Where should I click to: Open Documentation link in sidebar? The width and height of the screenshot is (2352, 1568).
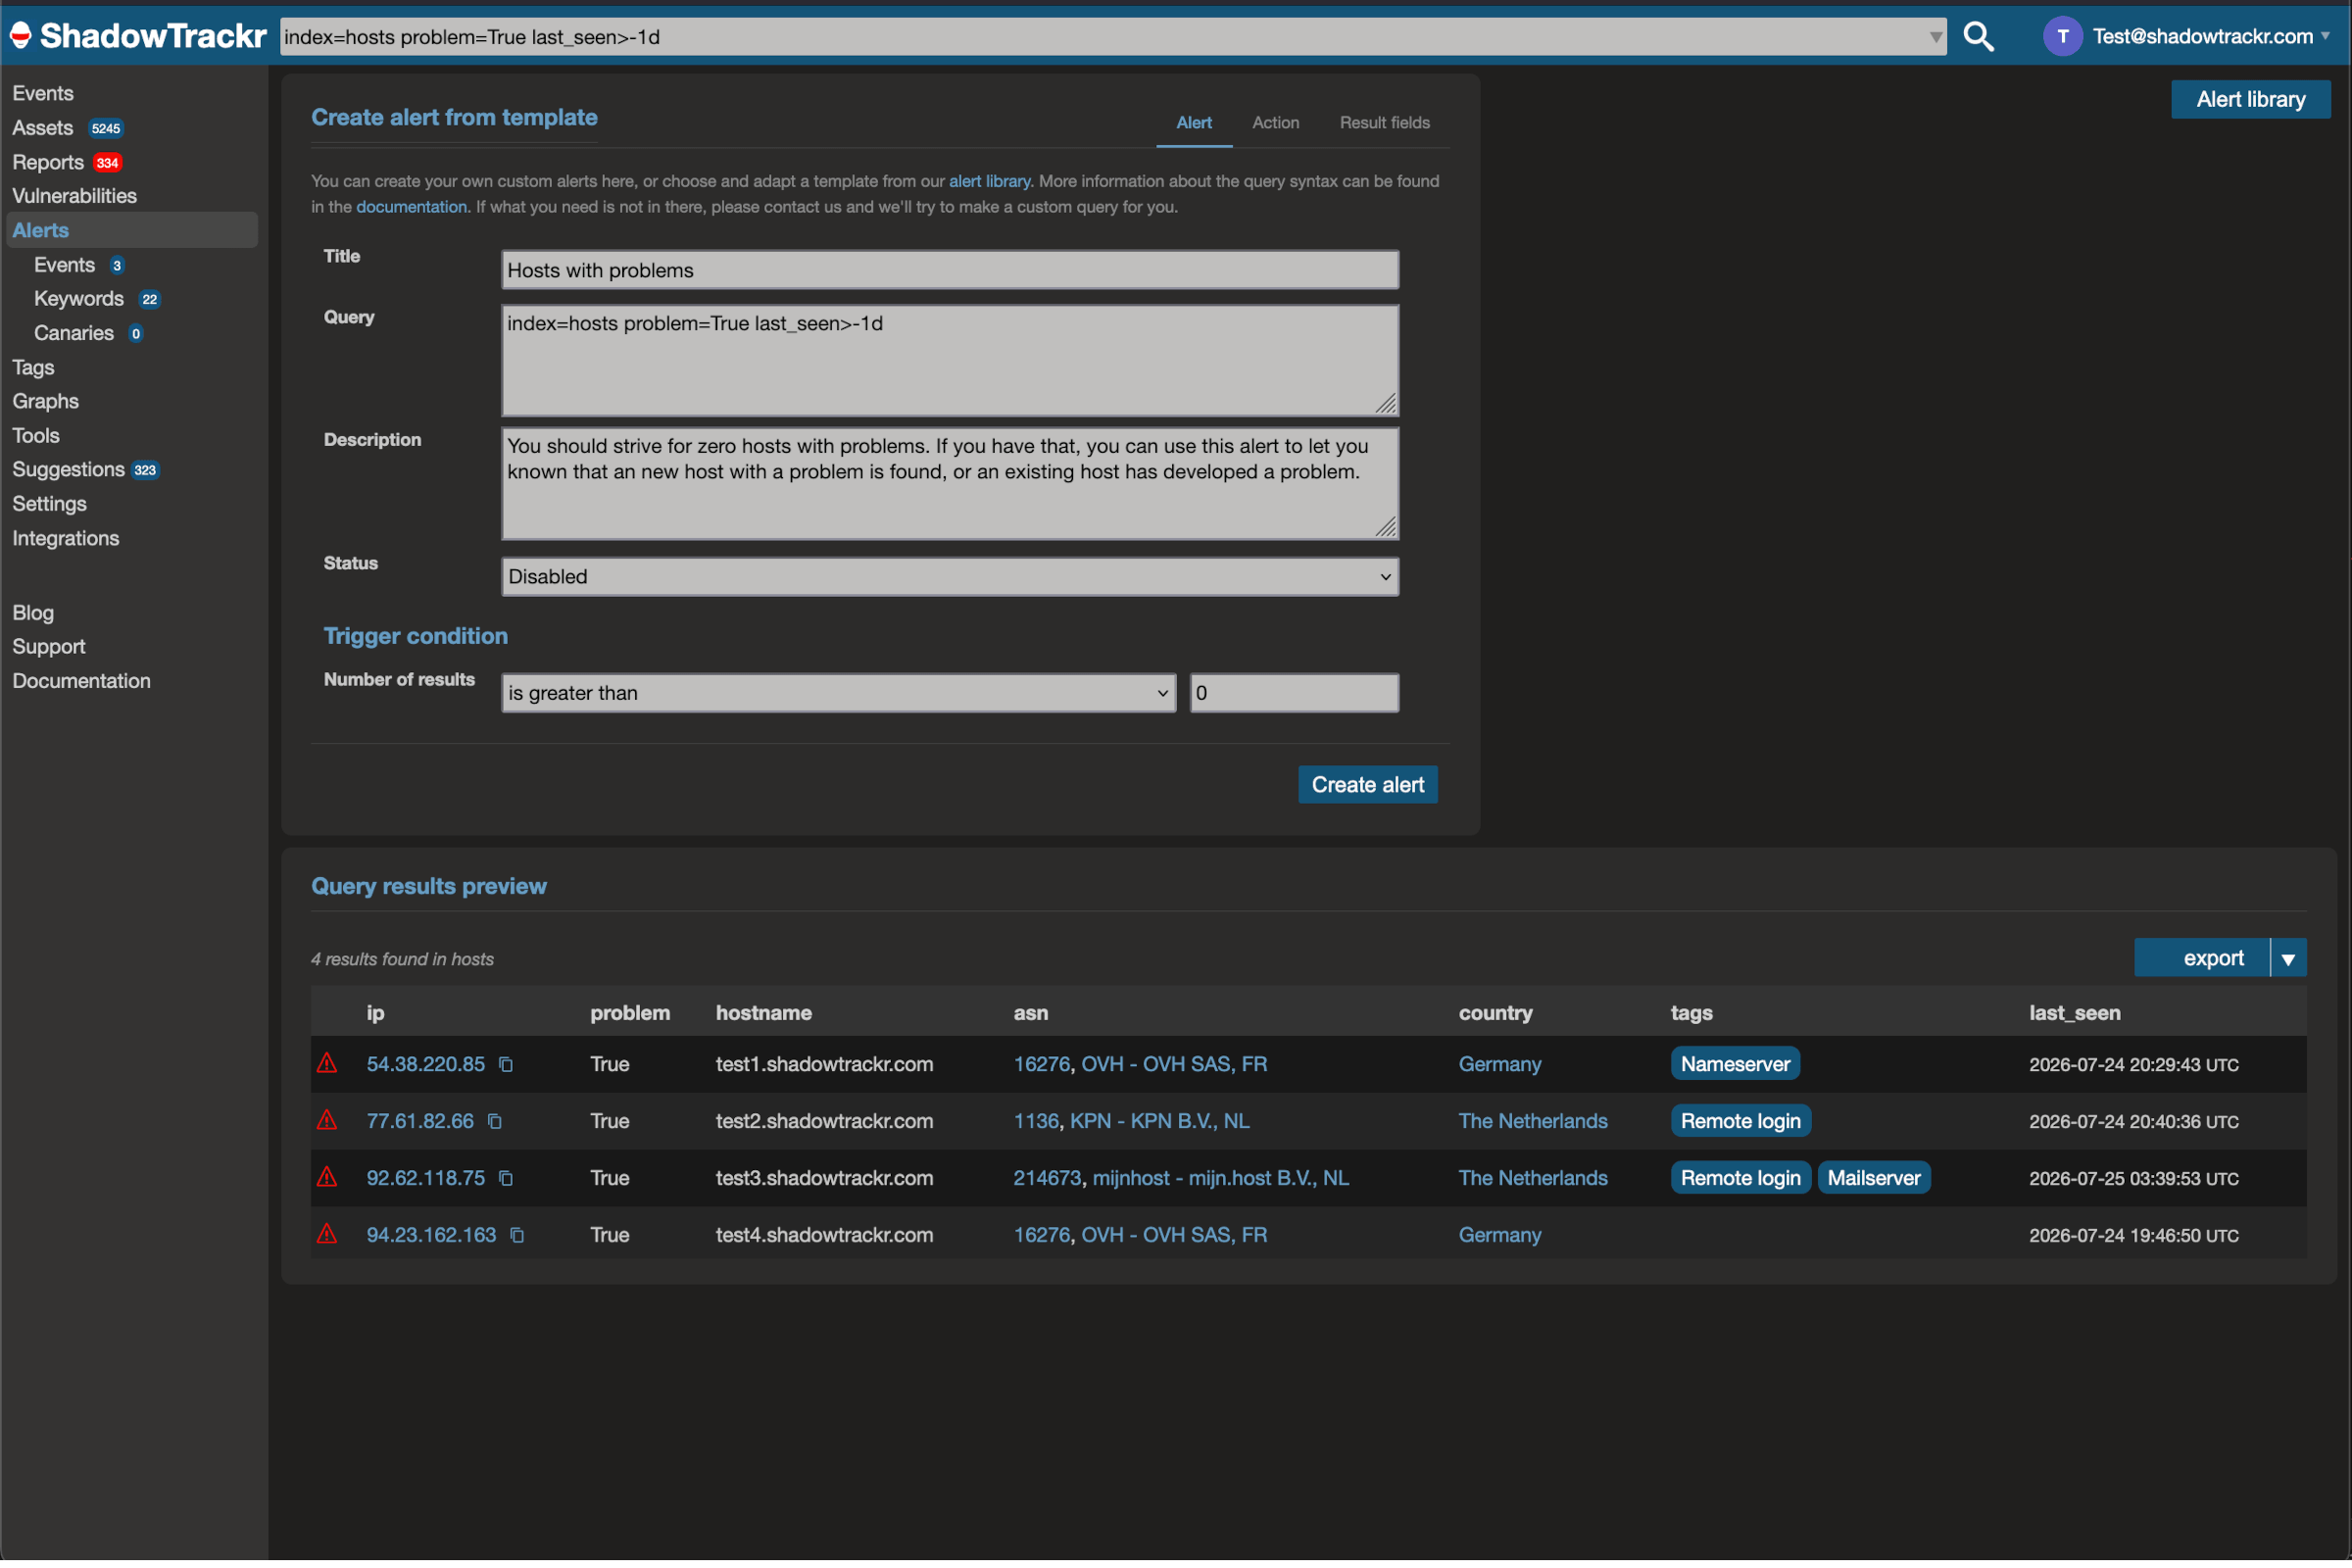[x=82, y=682]
